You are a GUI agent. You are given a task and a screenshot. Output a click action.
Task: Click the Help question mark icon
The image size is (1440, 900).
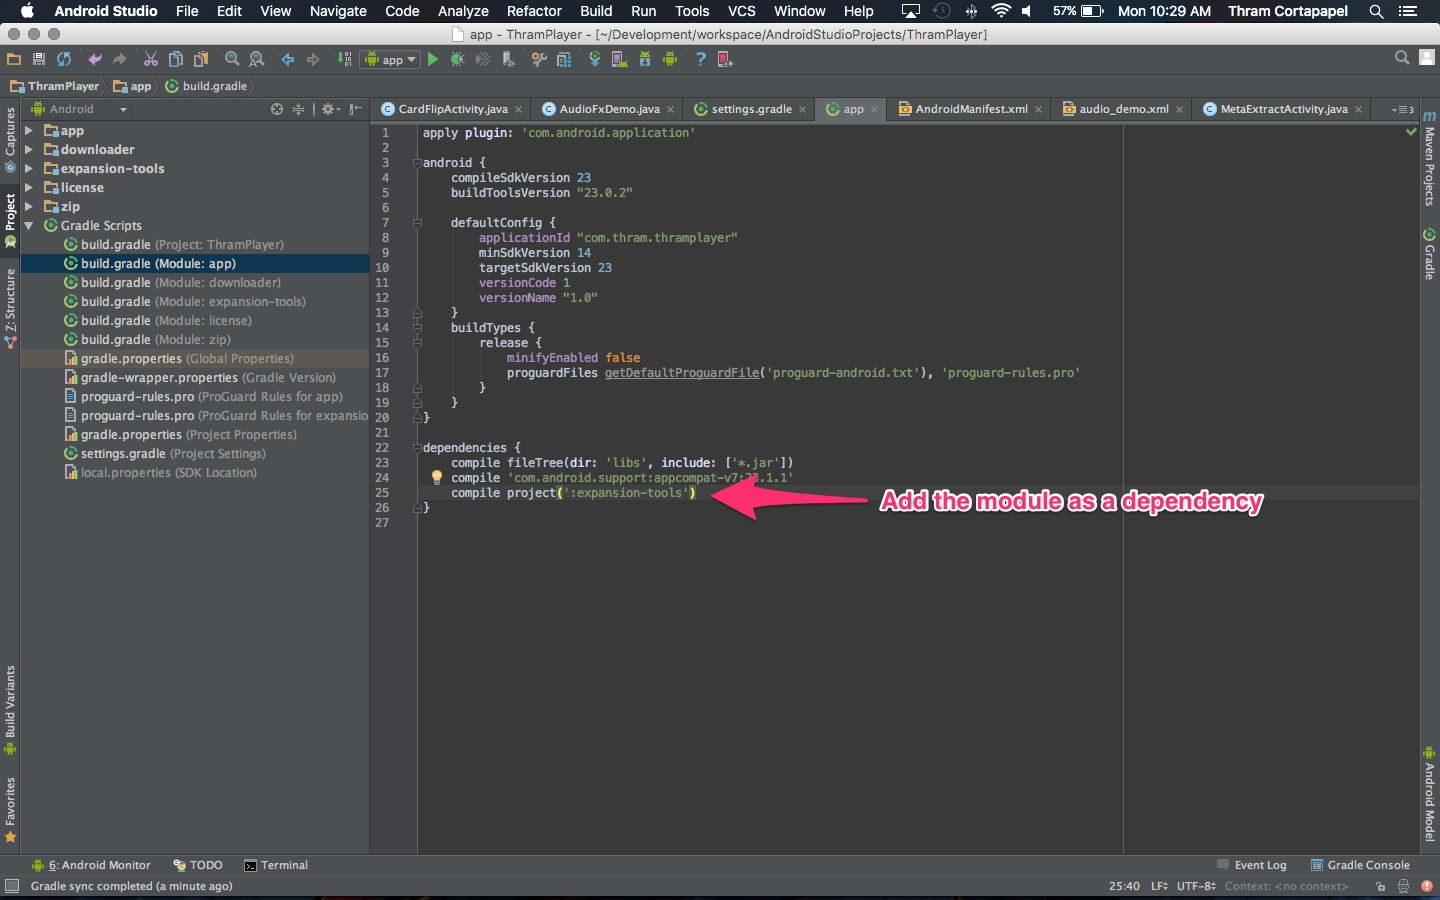pos(700,59)
